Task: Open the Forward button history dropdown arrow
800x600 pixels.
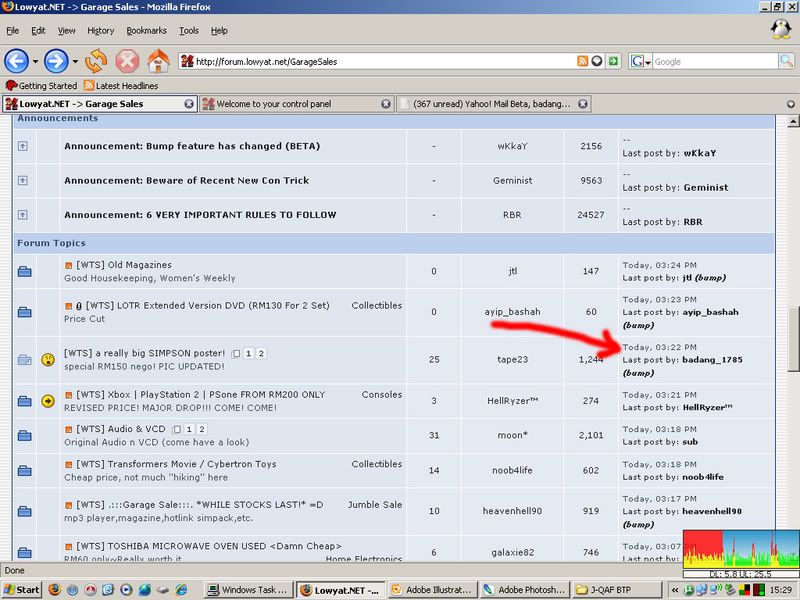Action: [x=75, y=61]
